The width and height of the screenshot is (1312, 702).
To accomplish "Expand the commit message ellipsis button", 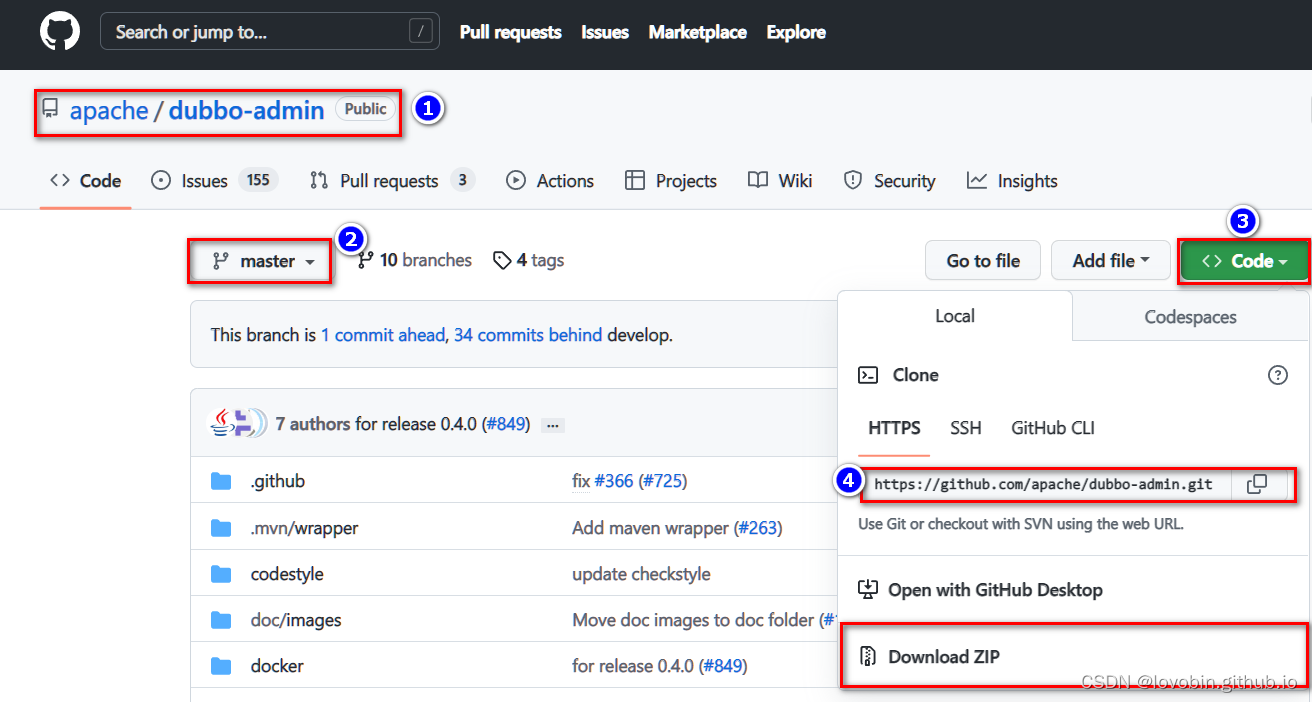I will (x=553, y=425).
